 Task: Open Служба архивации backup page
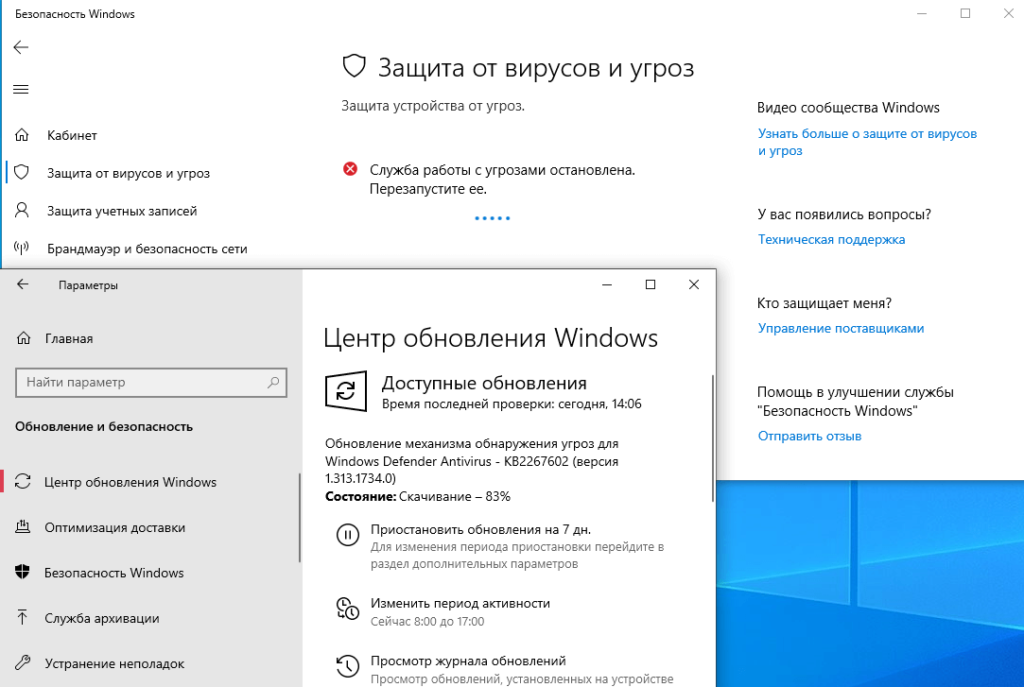click(x=101, y=618)
